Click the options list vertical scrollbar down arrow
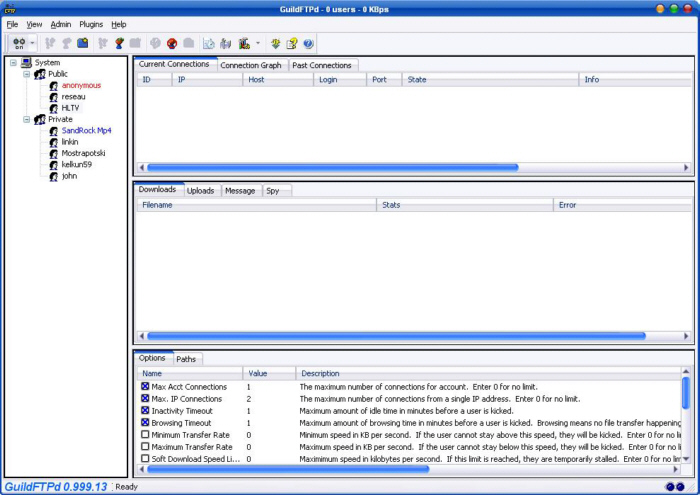This screenshot has height=495, width=700. 686,459
